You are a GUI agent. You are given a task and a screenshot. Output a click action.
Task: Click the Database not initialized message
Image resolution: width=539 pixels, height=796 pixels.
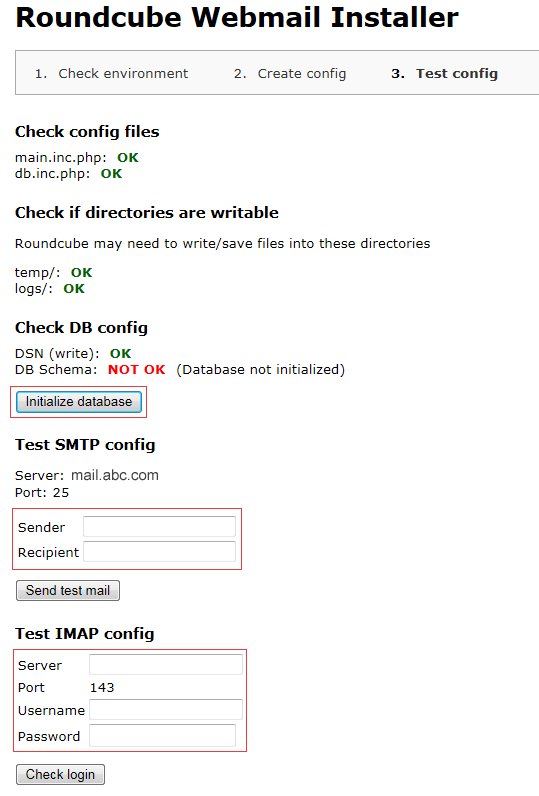pyautogui.click(x=260, y=370)
